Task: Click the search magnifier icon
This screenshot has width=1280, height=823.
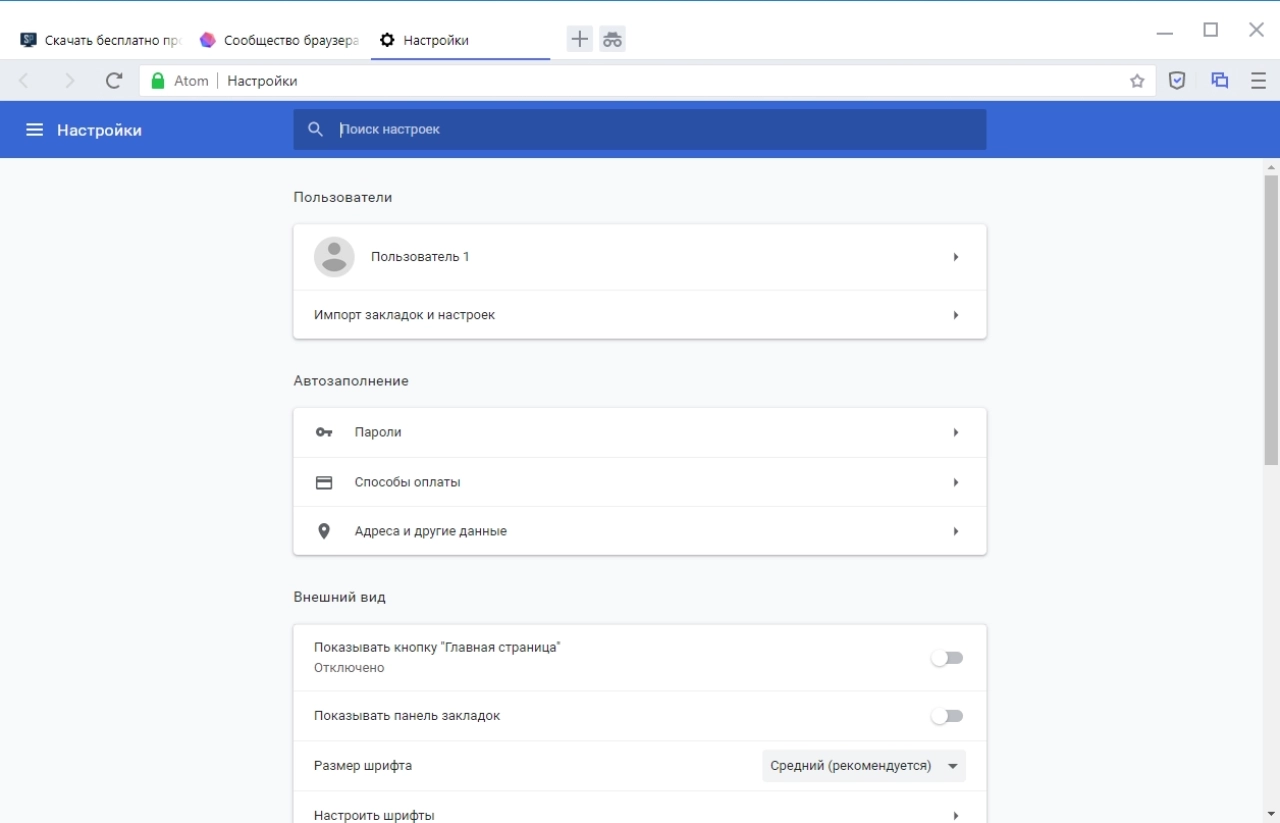Action: coord(316,130)
